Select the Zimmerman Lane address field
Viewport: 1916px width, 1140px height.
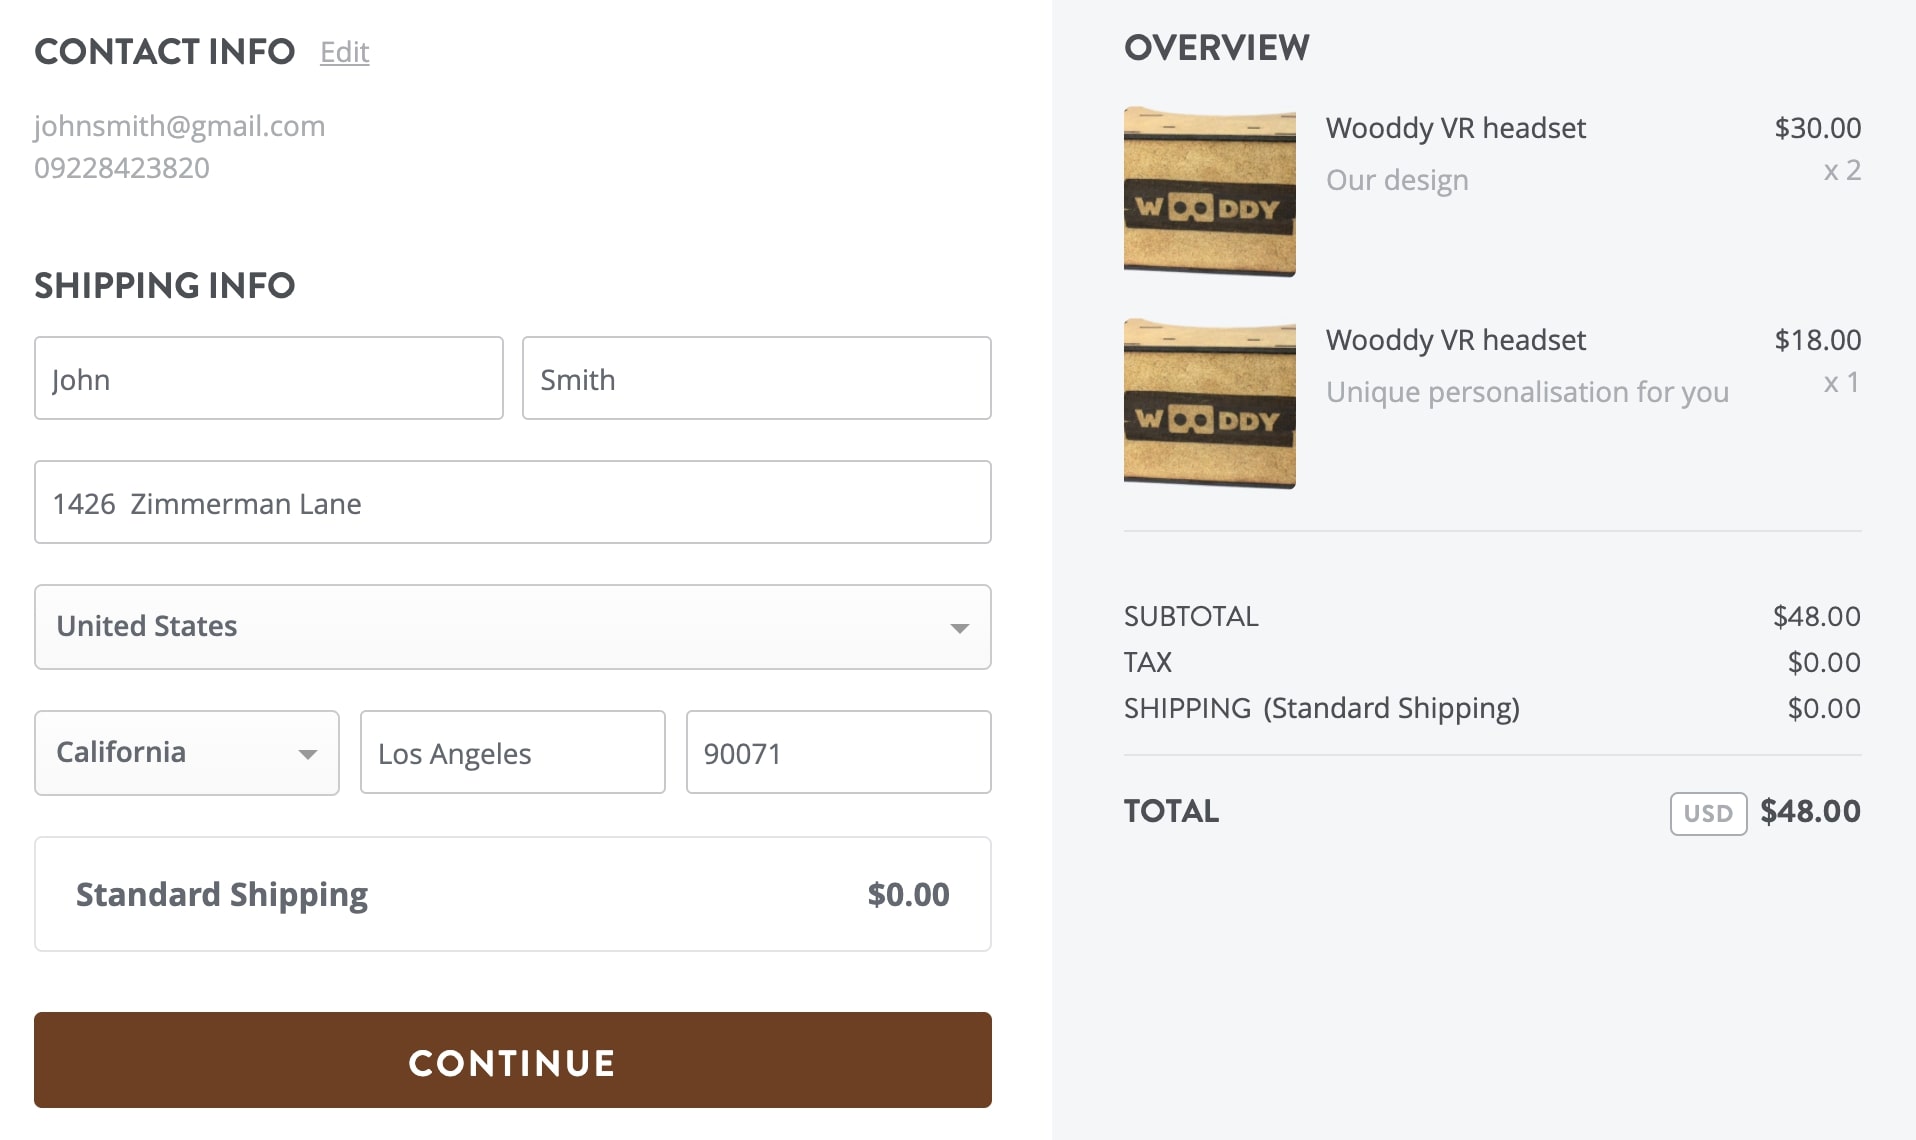coord(512,502)
